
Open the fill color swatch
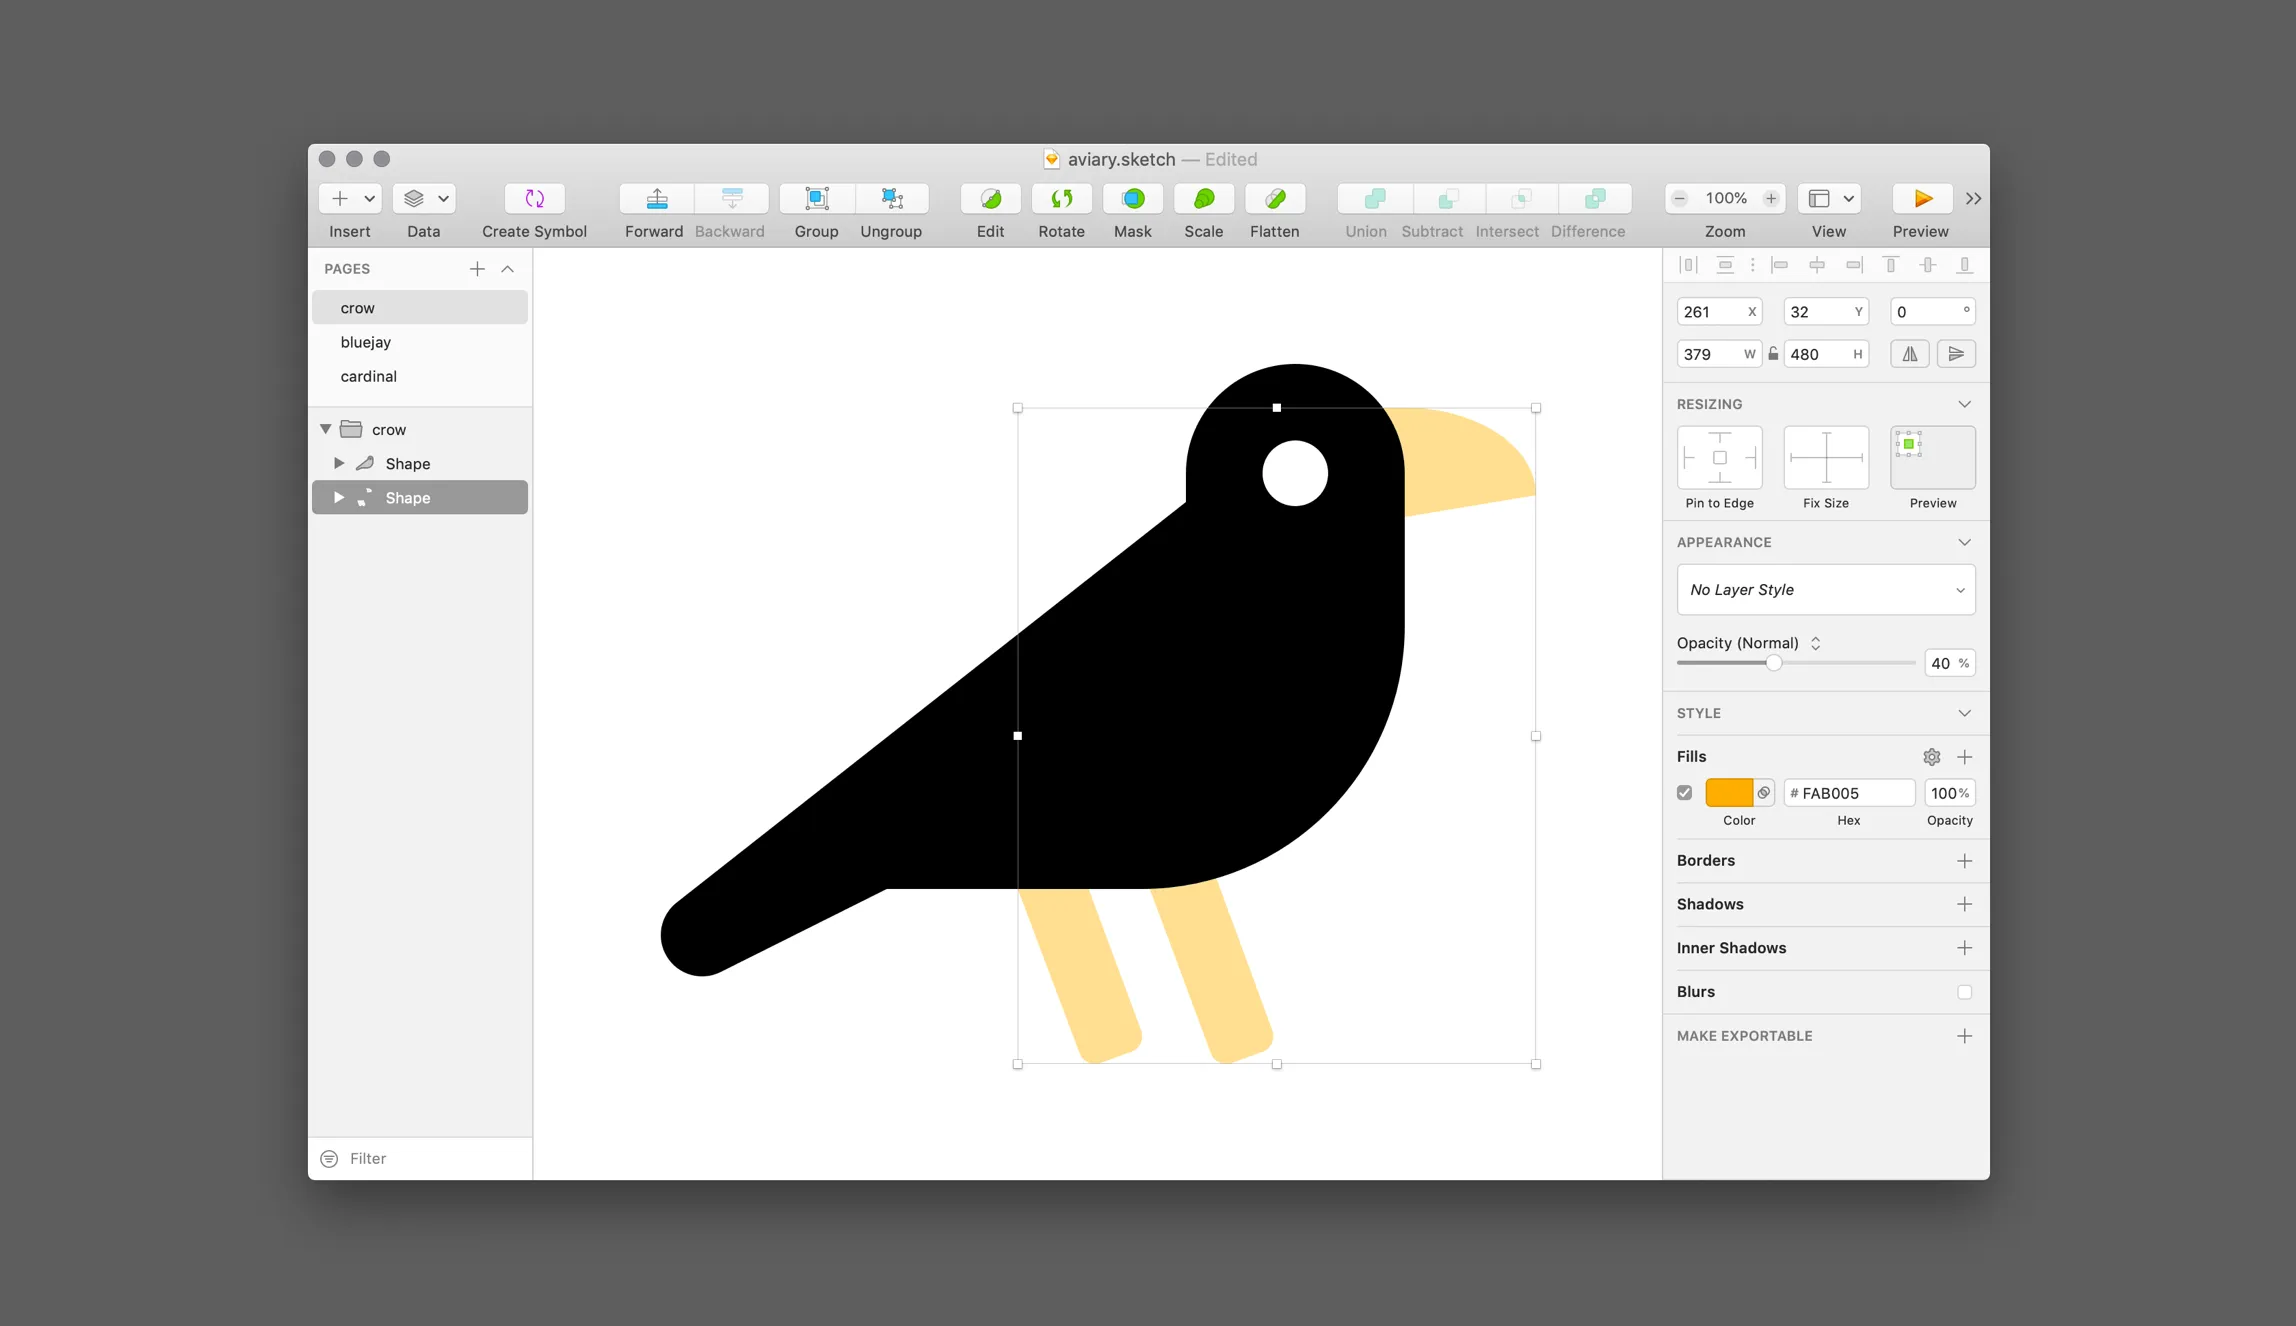tap(1729, 792)
